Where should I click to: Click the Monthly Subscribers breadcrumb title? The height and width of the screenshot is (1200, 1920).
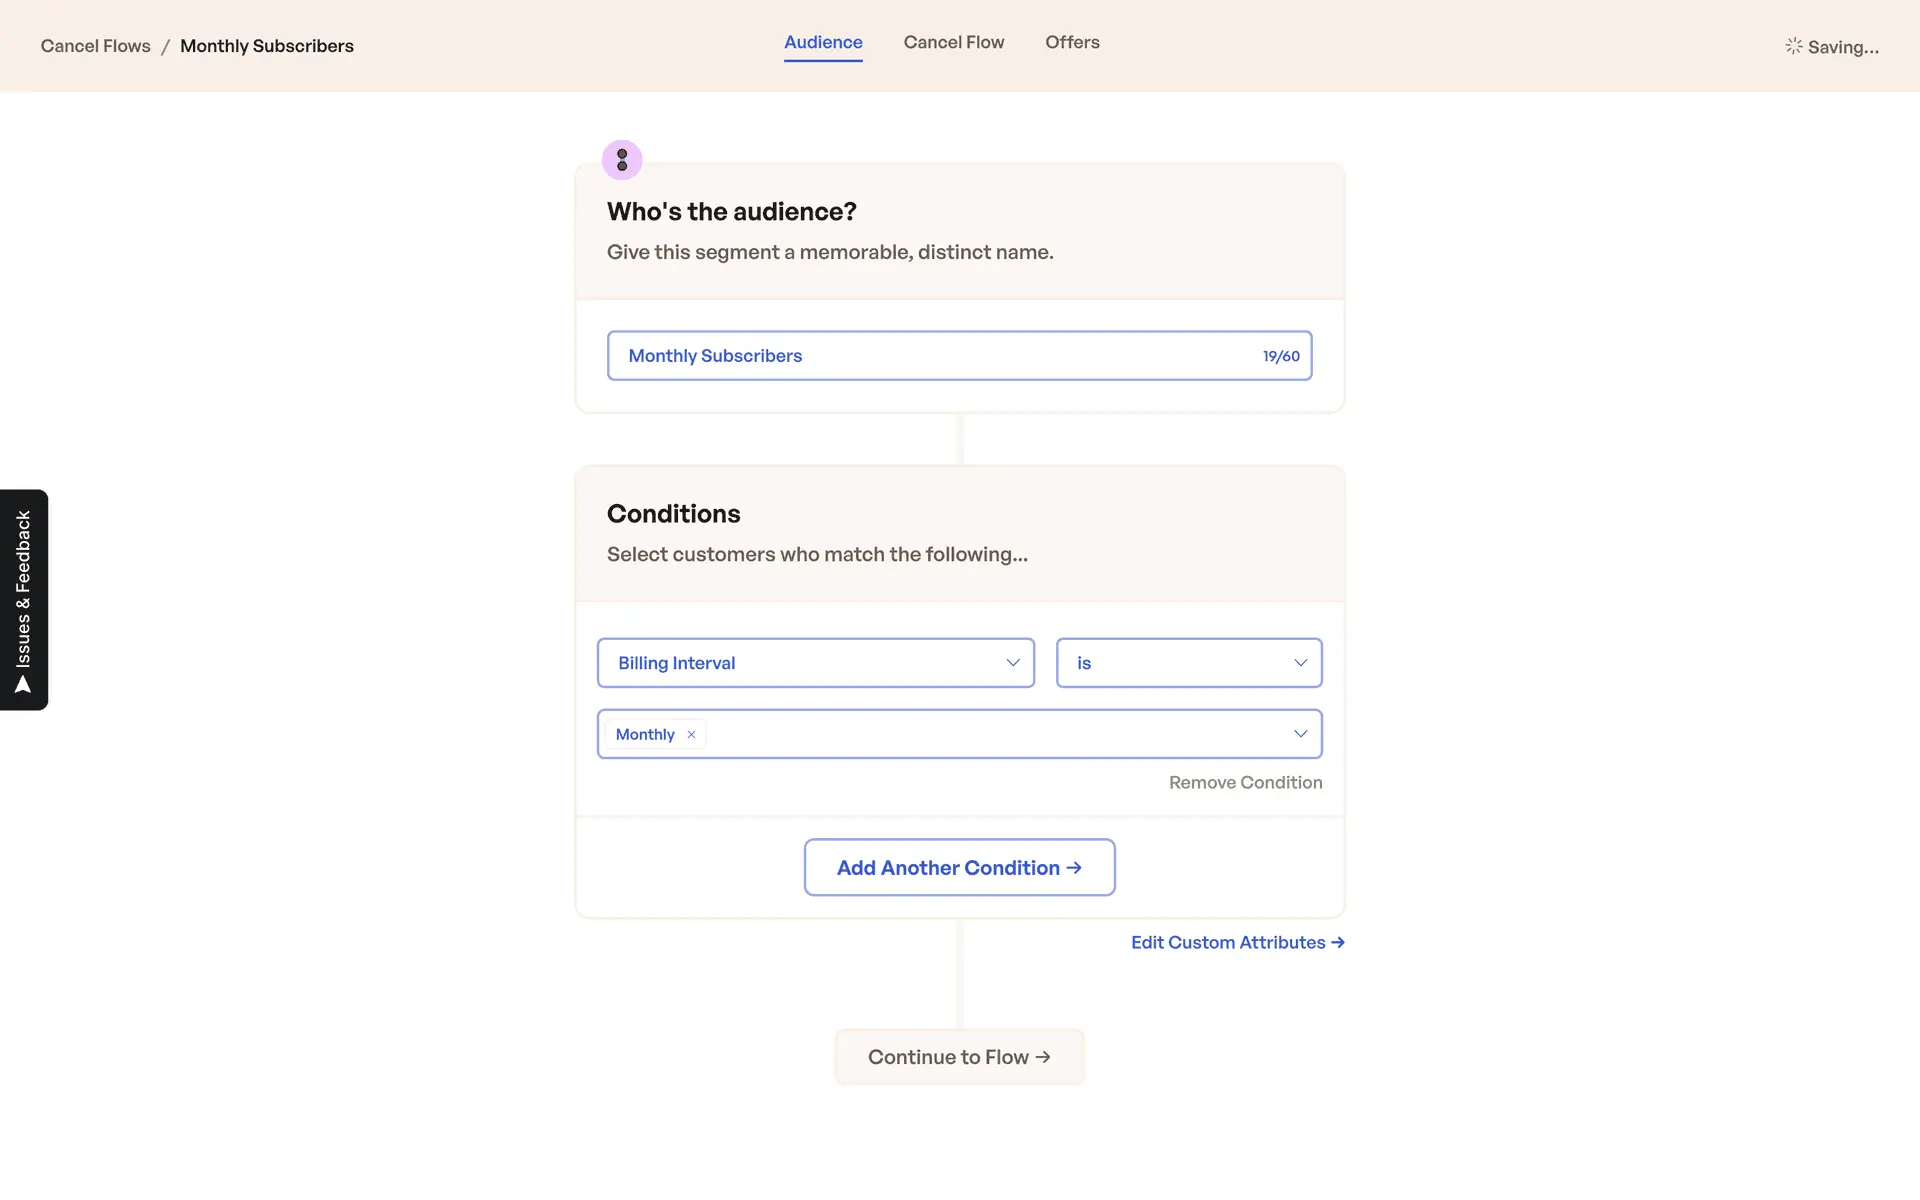(x=267, y=46)
